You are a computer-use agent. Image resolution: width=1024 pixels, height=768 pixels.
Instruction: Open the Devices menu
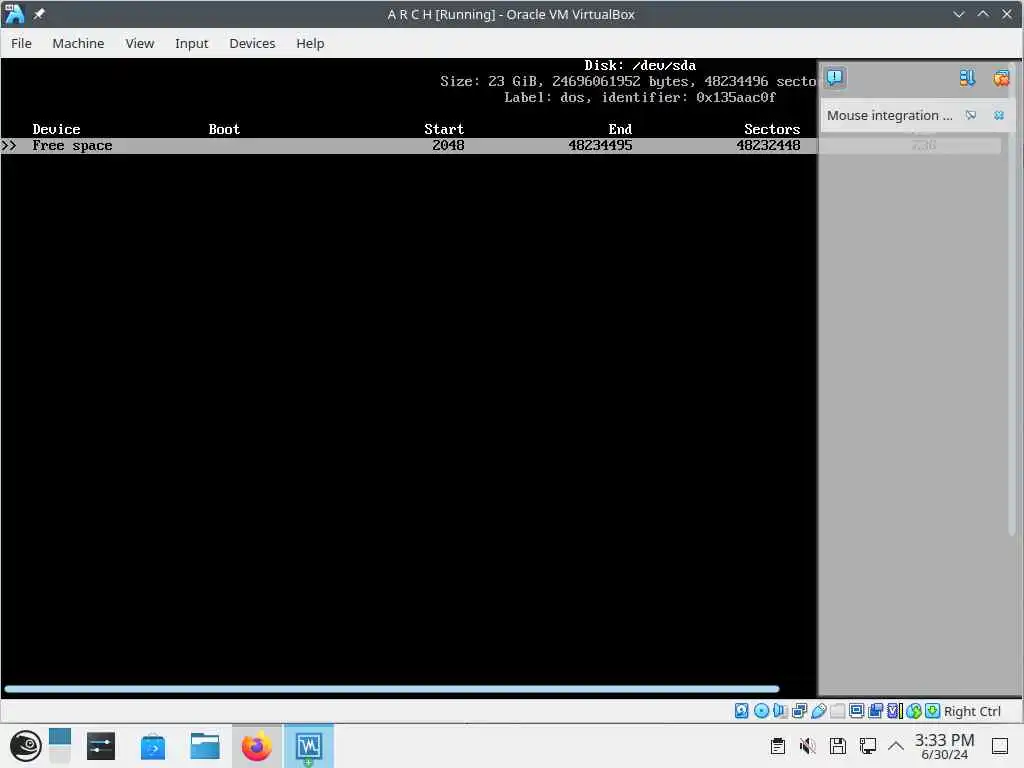252,43
